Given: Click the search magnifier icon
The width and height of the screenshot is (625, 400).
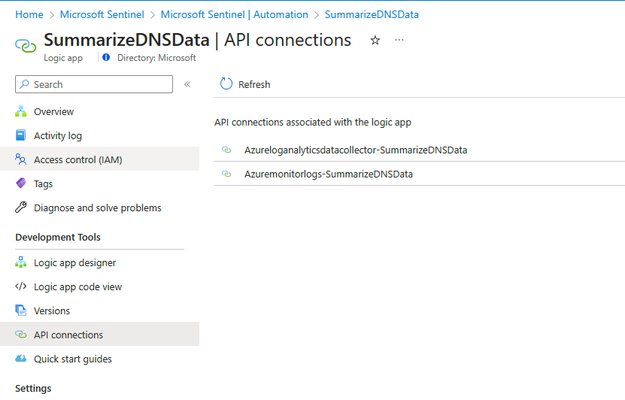Looking at the screenshot, I should [x=25, y=84].
